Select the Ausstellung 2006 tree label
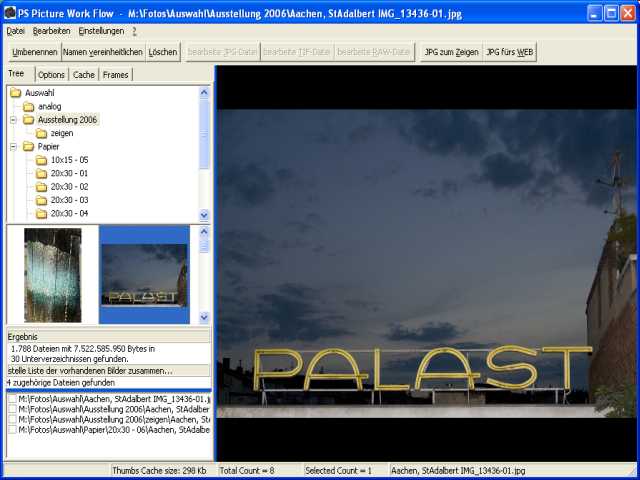This screenshot has height=480, width=640. 67,120
